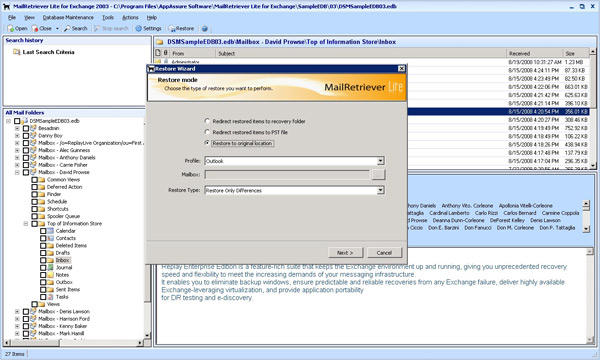Open the Profile dropdown

380,161
